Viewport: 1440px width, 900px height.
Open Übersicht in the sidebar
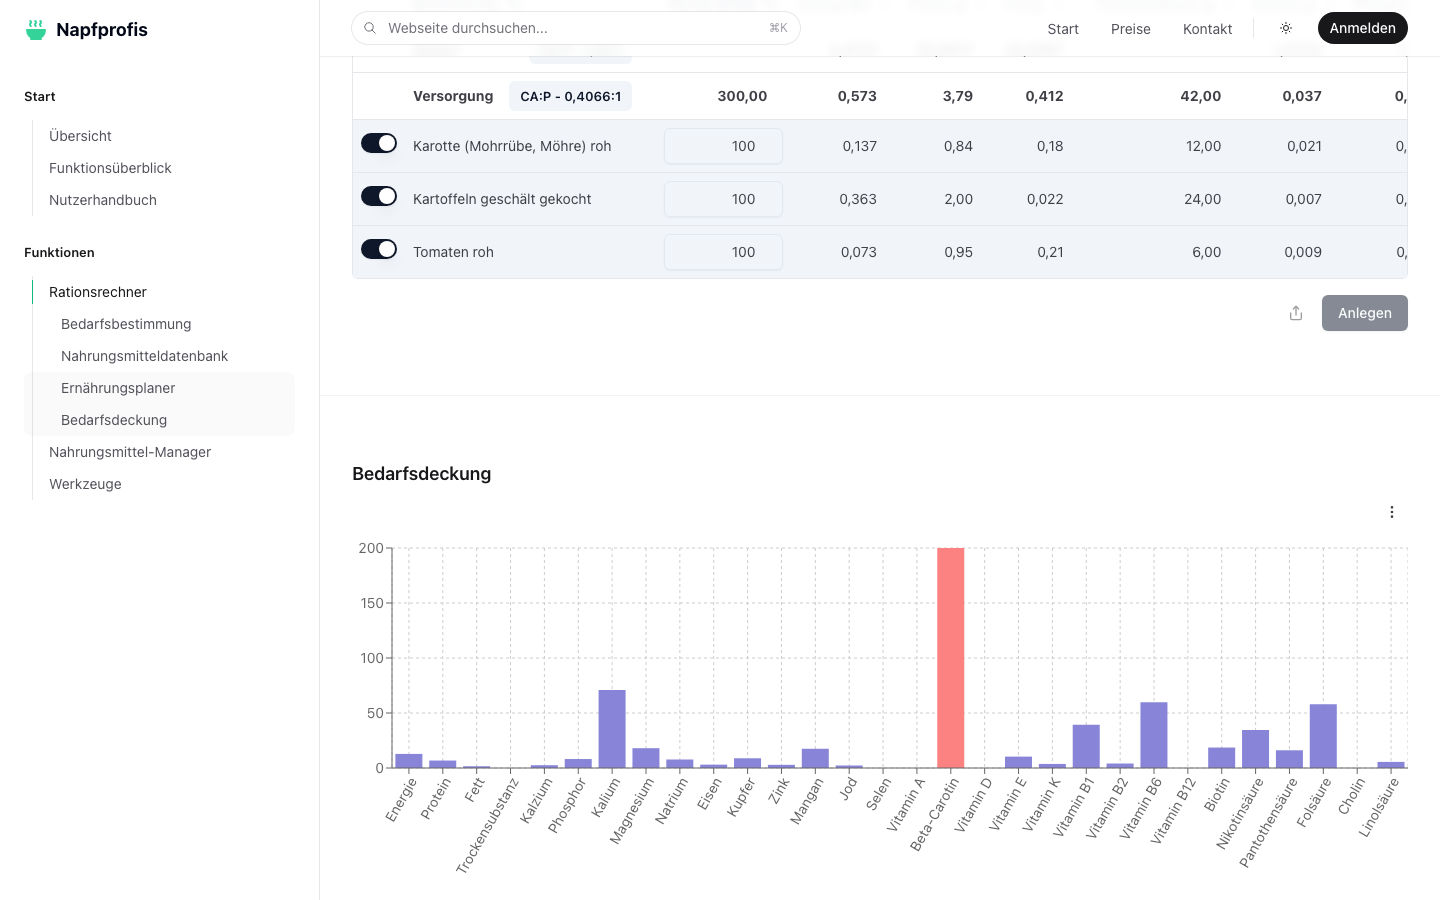(80, 136)
